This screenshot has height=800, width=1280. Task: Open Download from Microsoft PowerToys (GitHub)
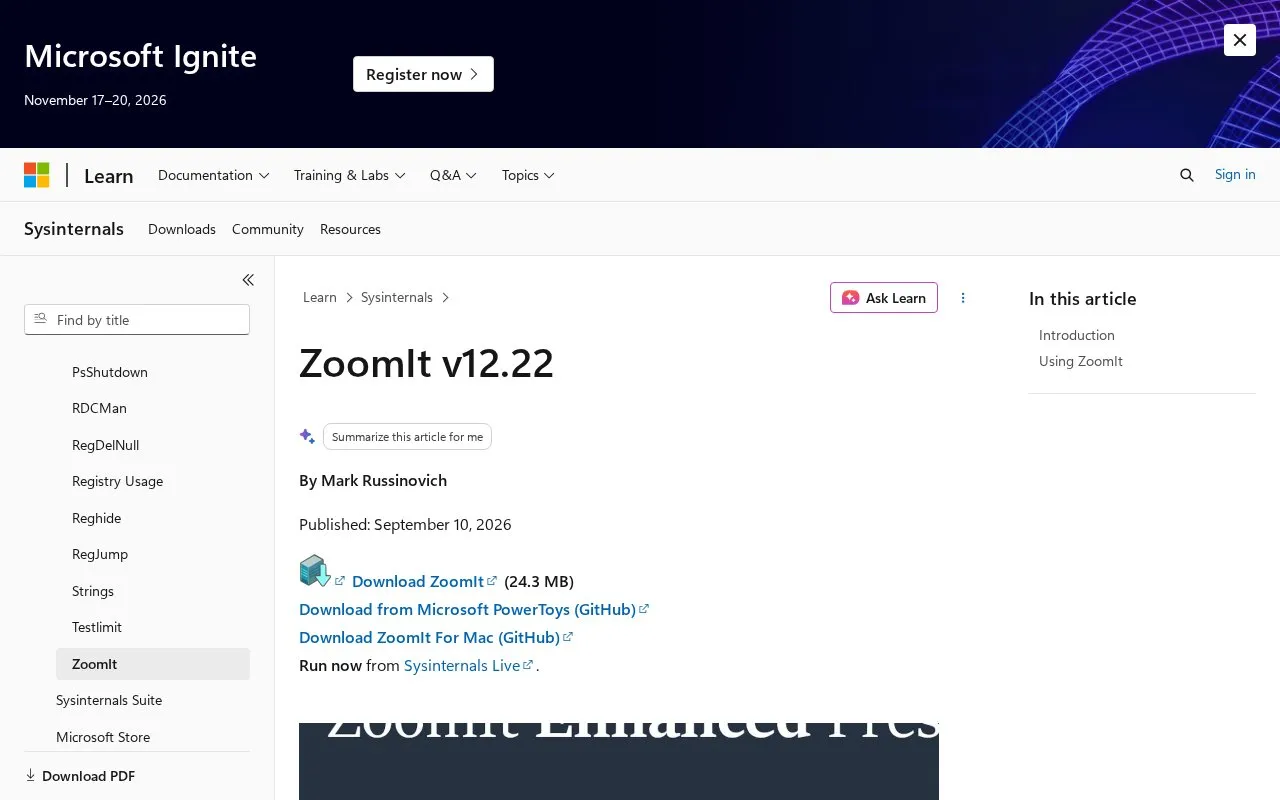(x=474, y=609)
